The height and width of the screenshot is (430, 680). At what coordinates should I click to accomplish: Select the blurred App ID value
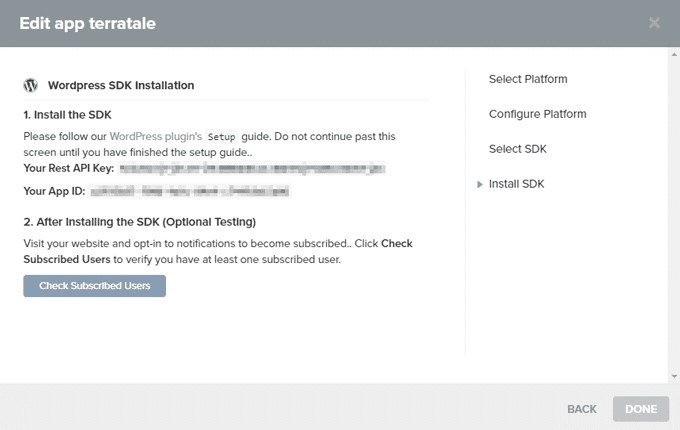190,191
